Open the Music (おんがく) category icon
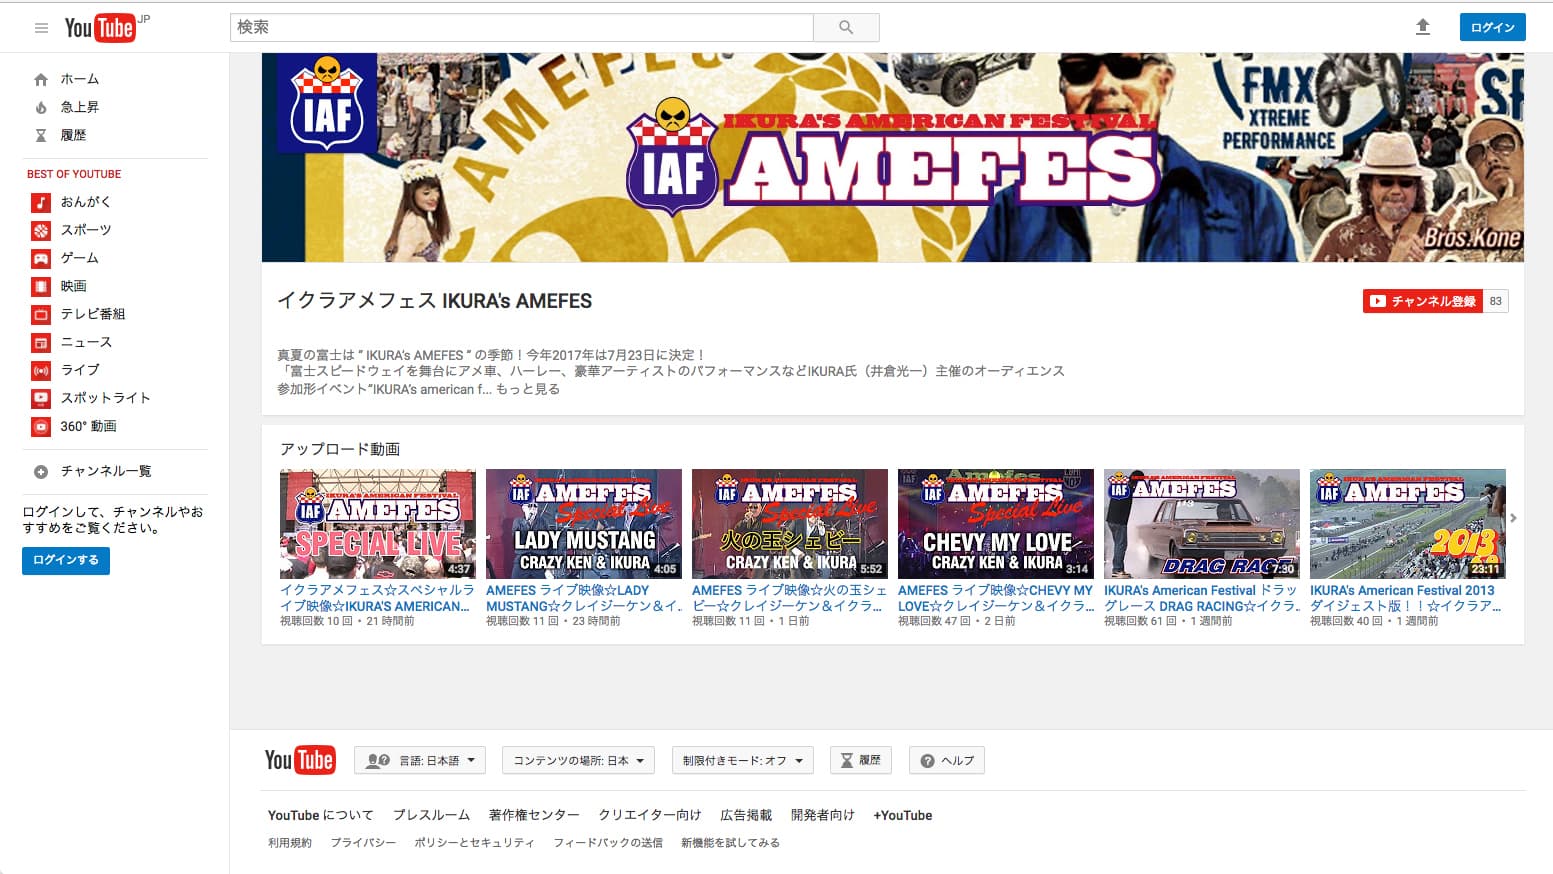Screen dimensions: 1553x874 41,202
